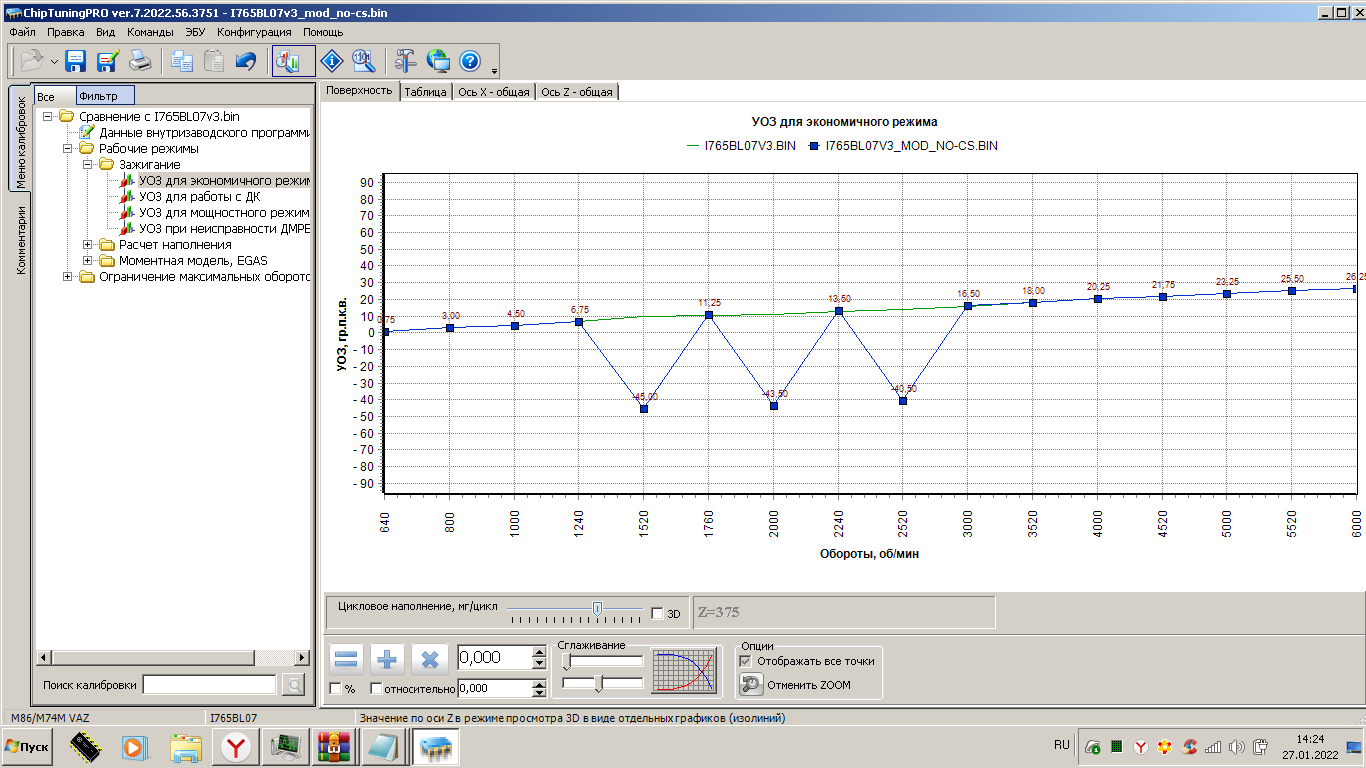Switch to the 'Таблица' tab

(x=425, y=92)
